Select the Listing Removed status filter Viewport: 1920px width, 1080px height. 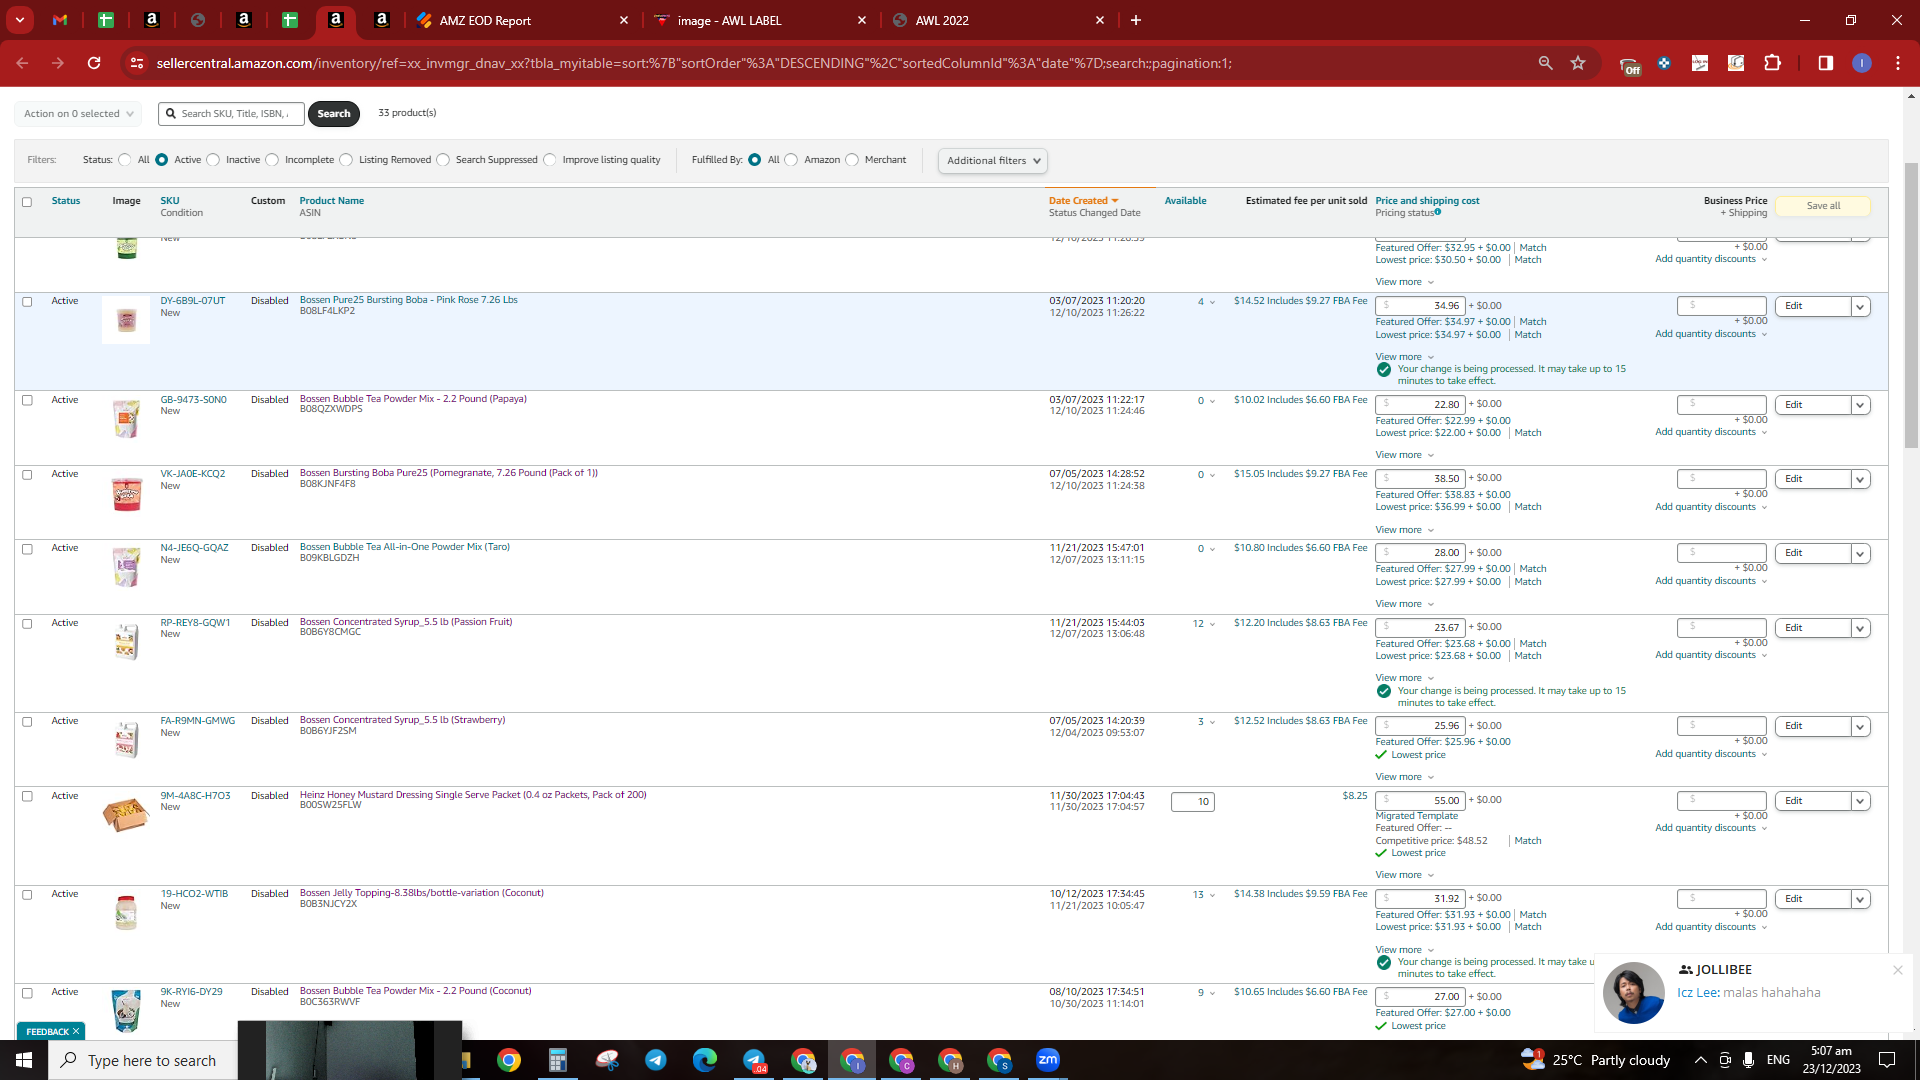(346, 160)
